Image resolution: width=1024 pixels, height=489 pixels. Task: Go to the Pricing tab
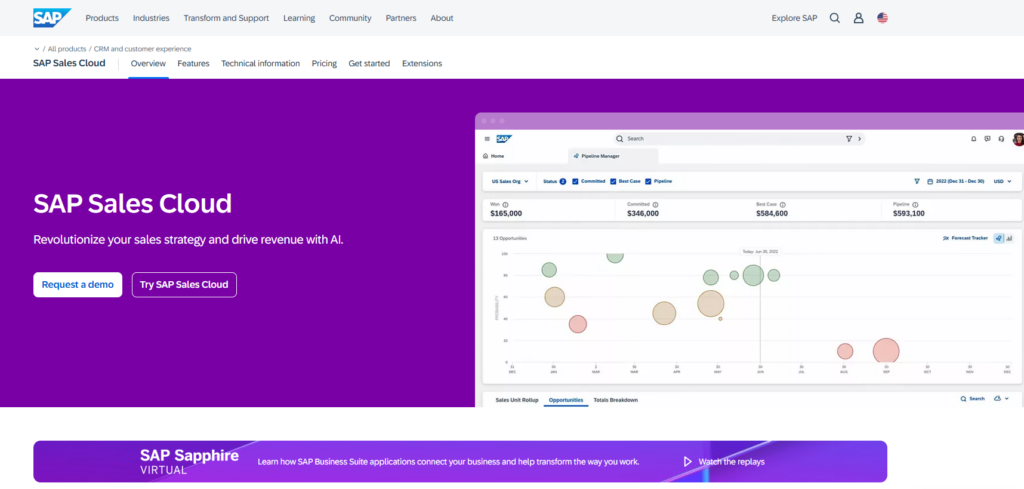[324, 63]
